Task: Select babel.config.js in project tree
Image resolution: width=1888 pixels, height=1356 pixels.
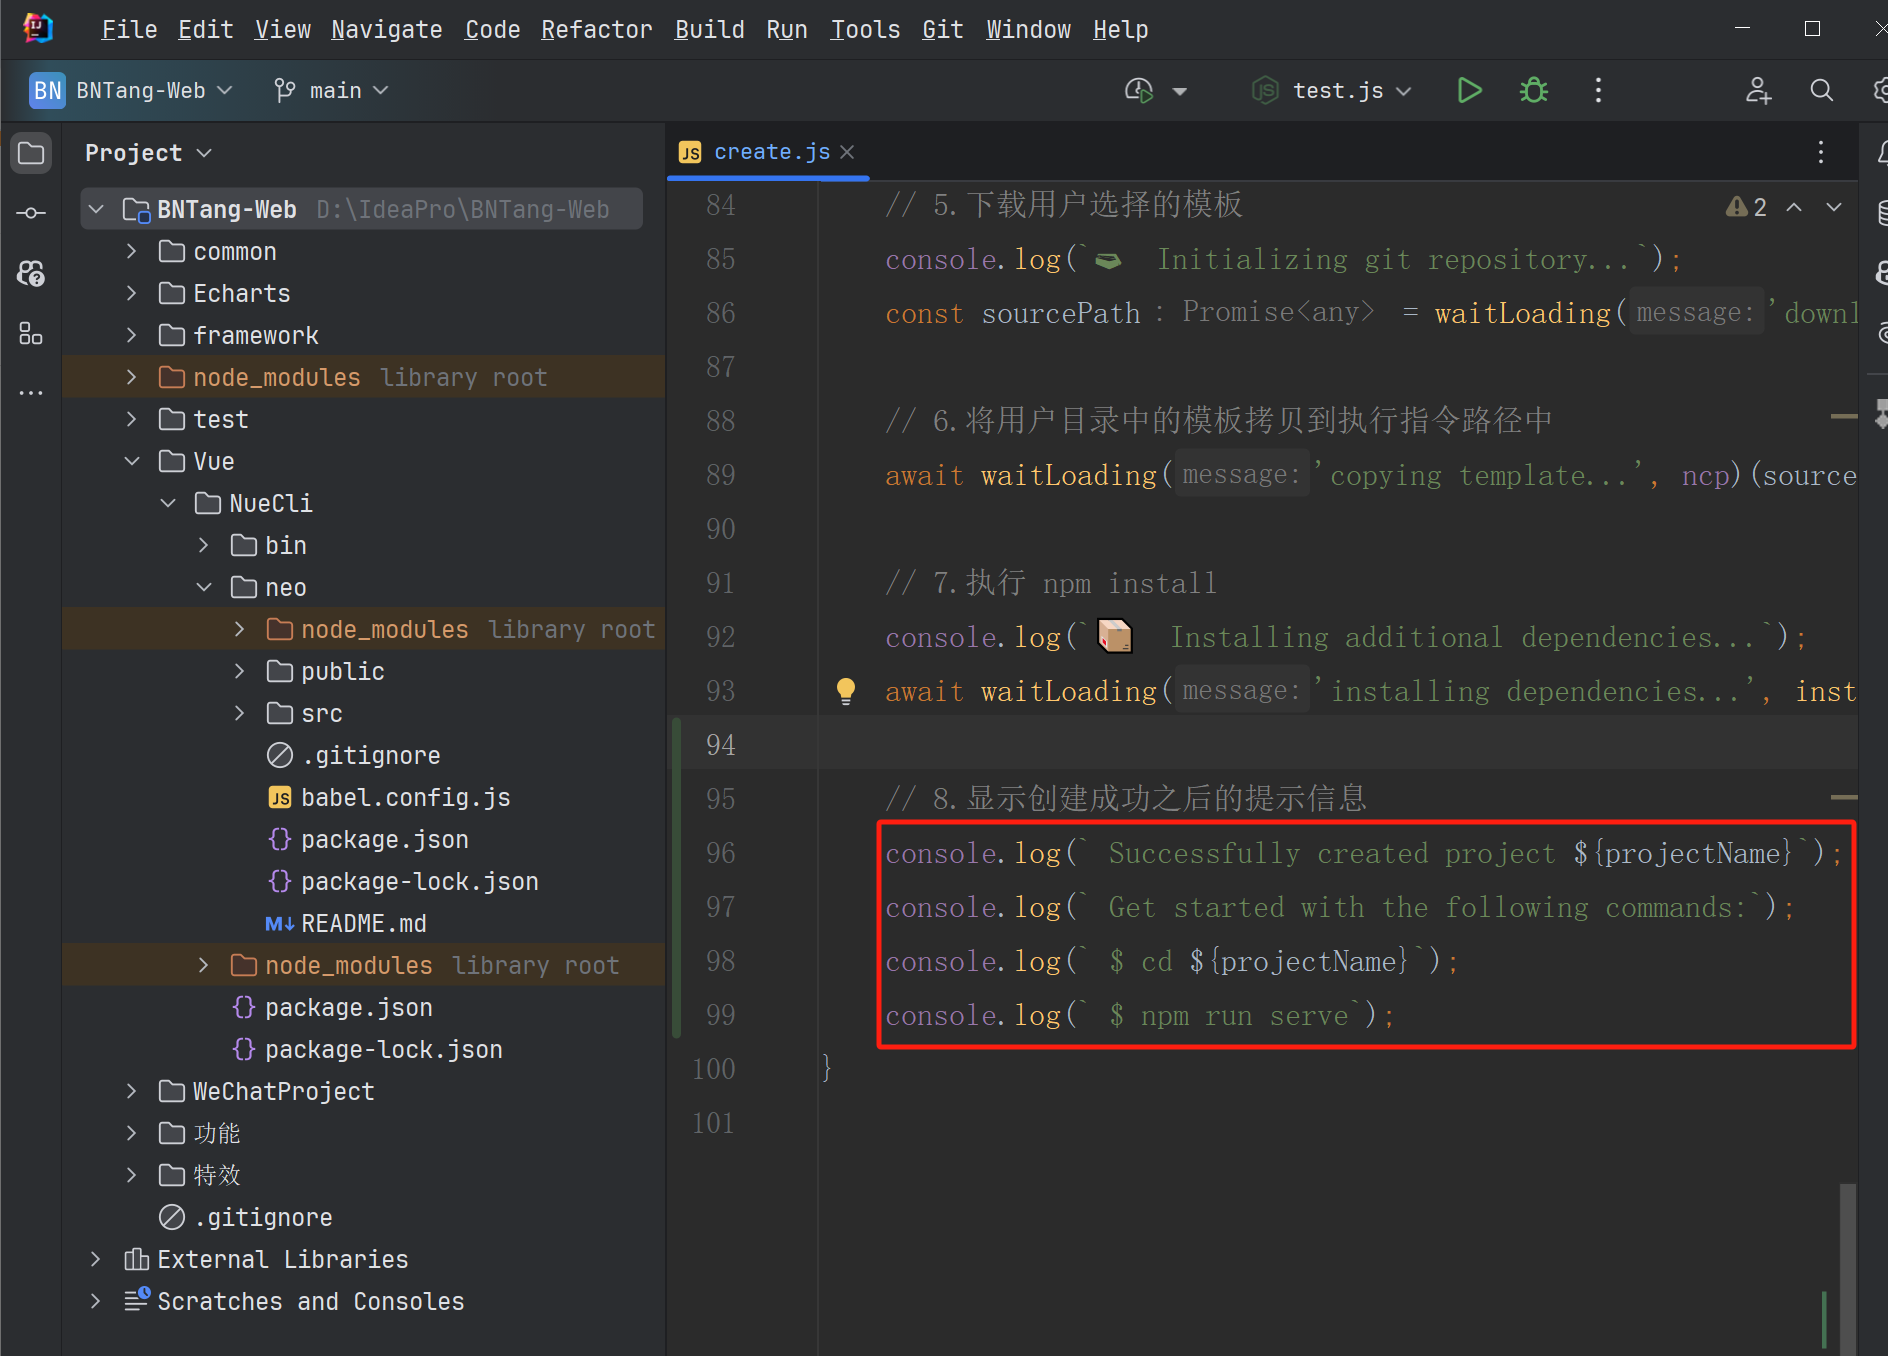Action: pos(405,797)
